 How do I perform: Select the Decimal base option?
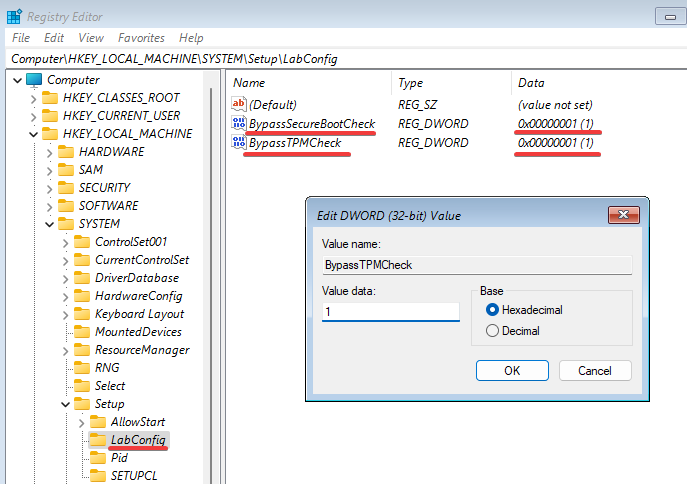[x=491, y=331]
